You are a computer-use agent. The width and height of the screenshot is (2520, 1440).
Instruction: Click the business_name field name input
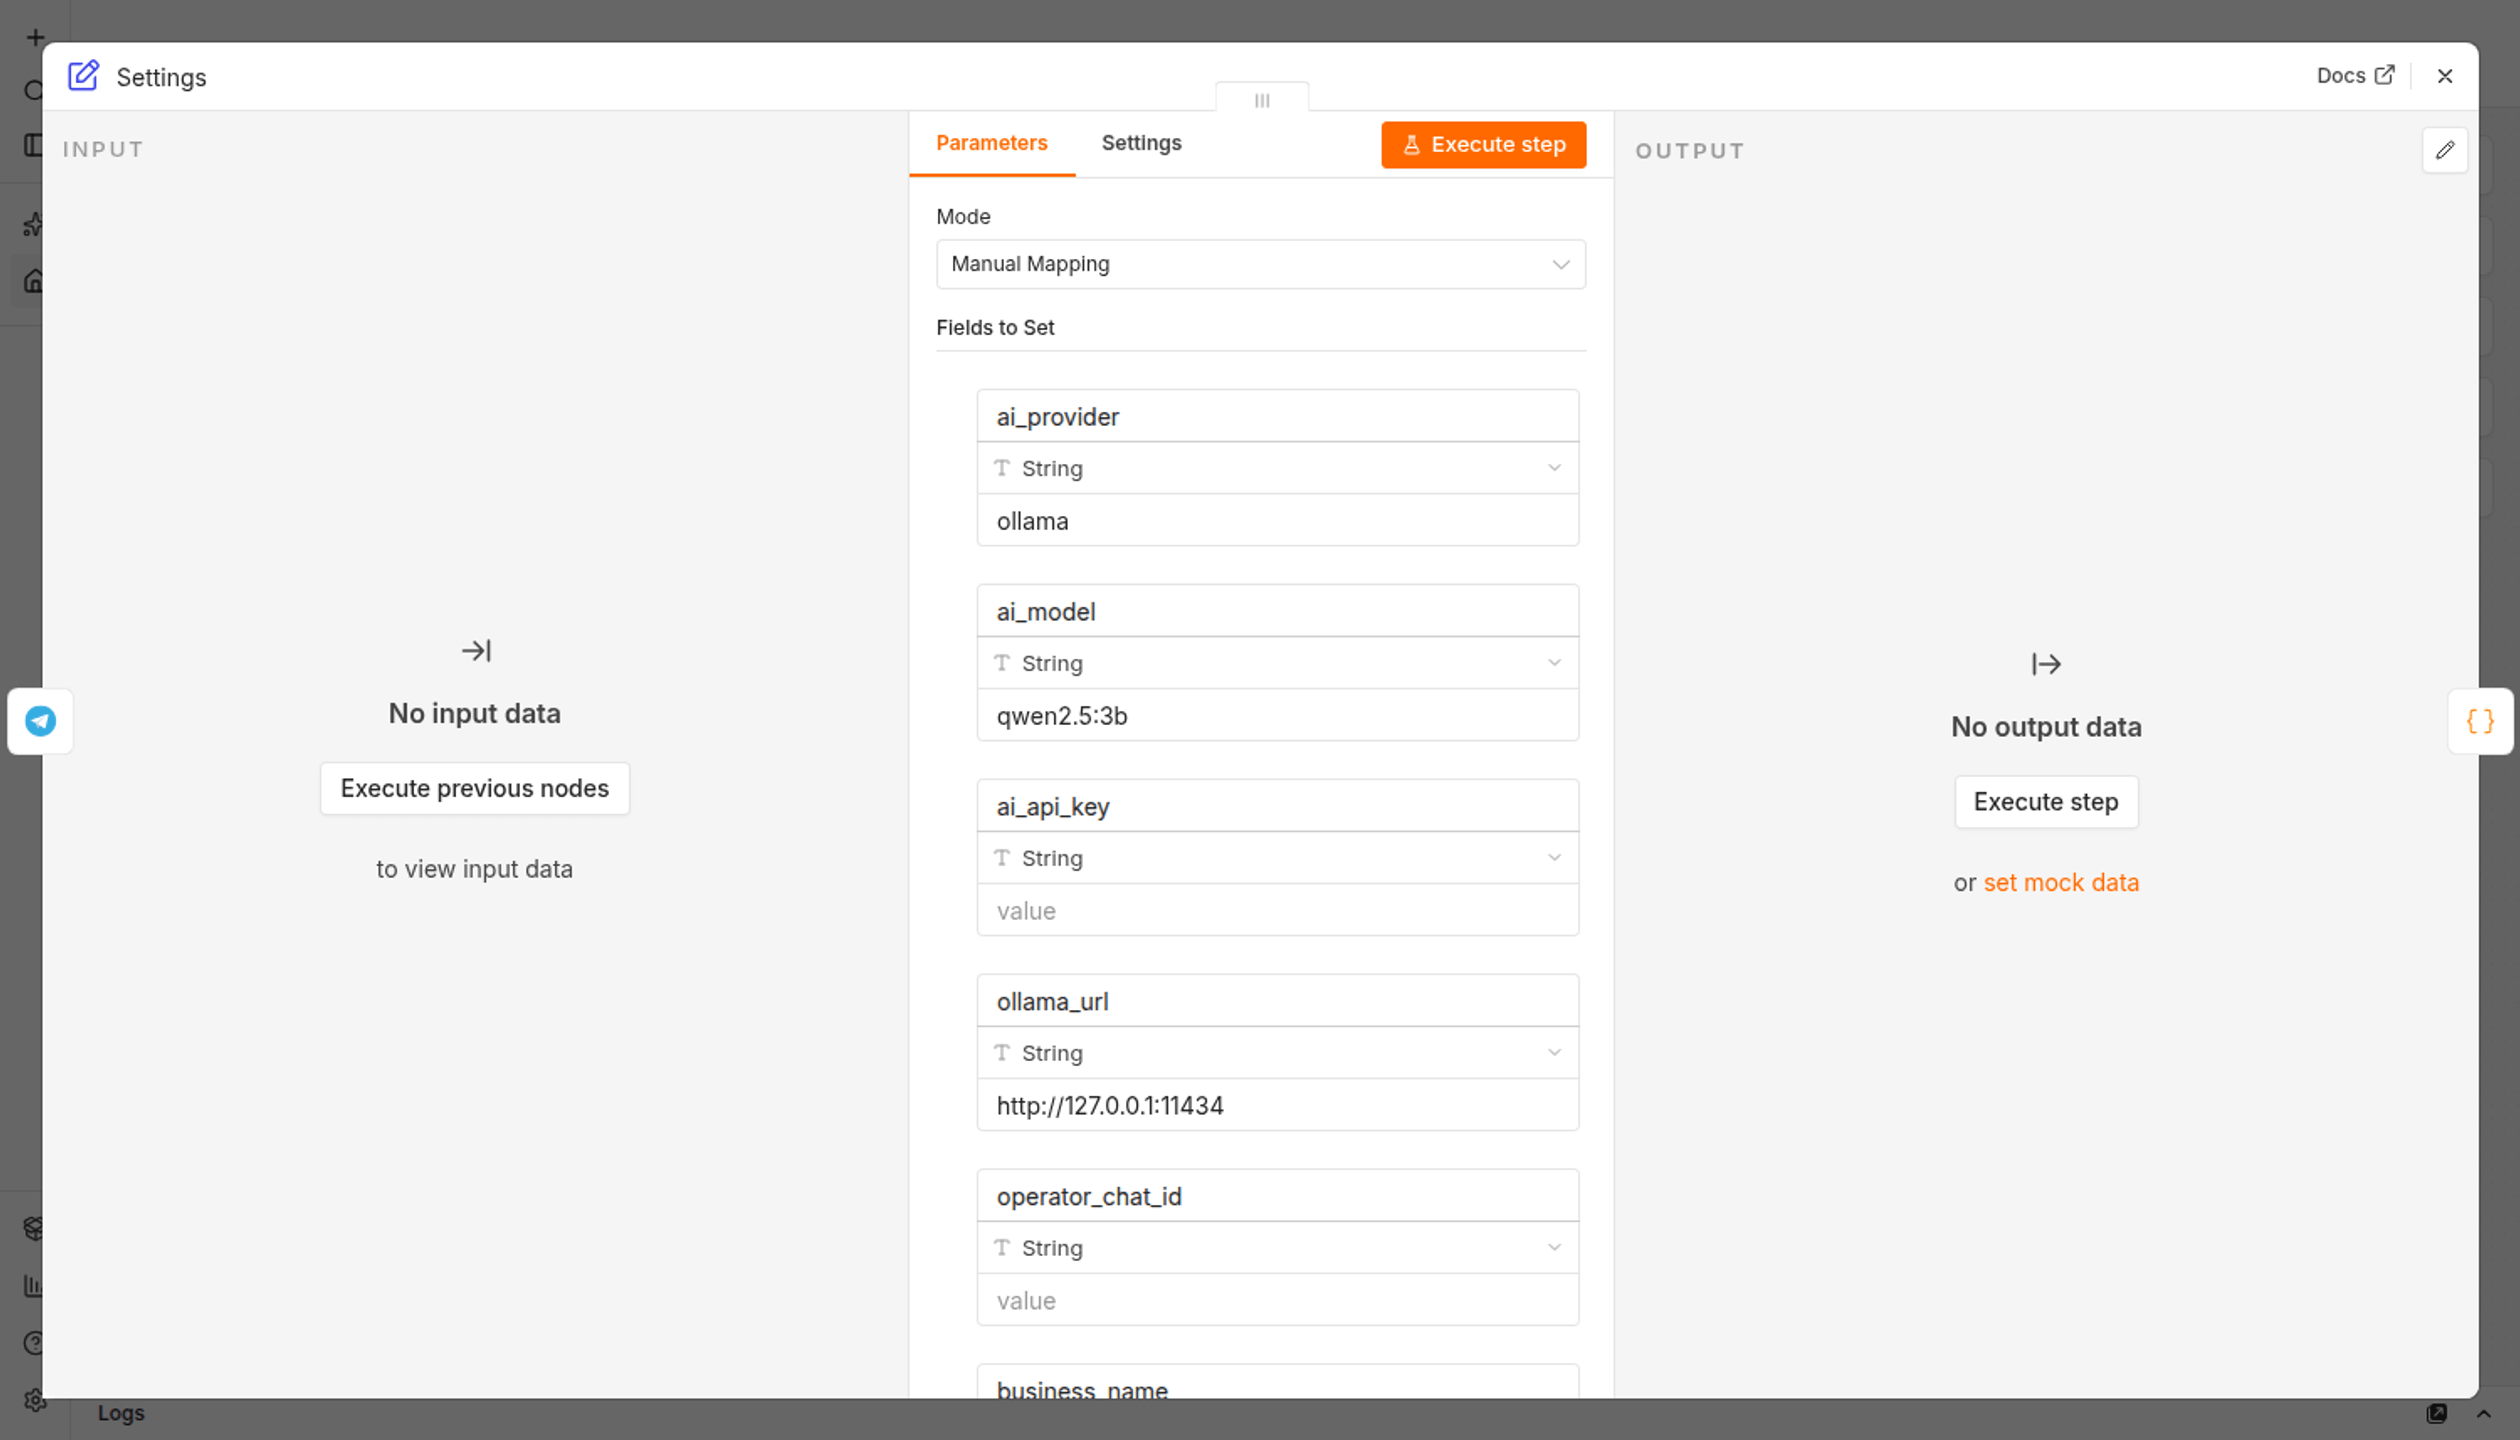click(1277, 1382)
